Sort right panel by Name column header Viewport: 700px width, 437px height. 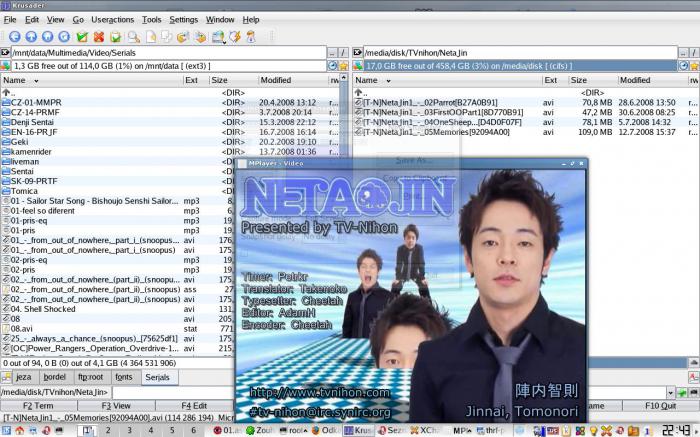(x=447, y=80)
